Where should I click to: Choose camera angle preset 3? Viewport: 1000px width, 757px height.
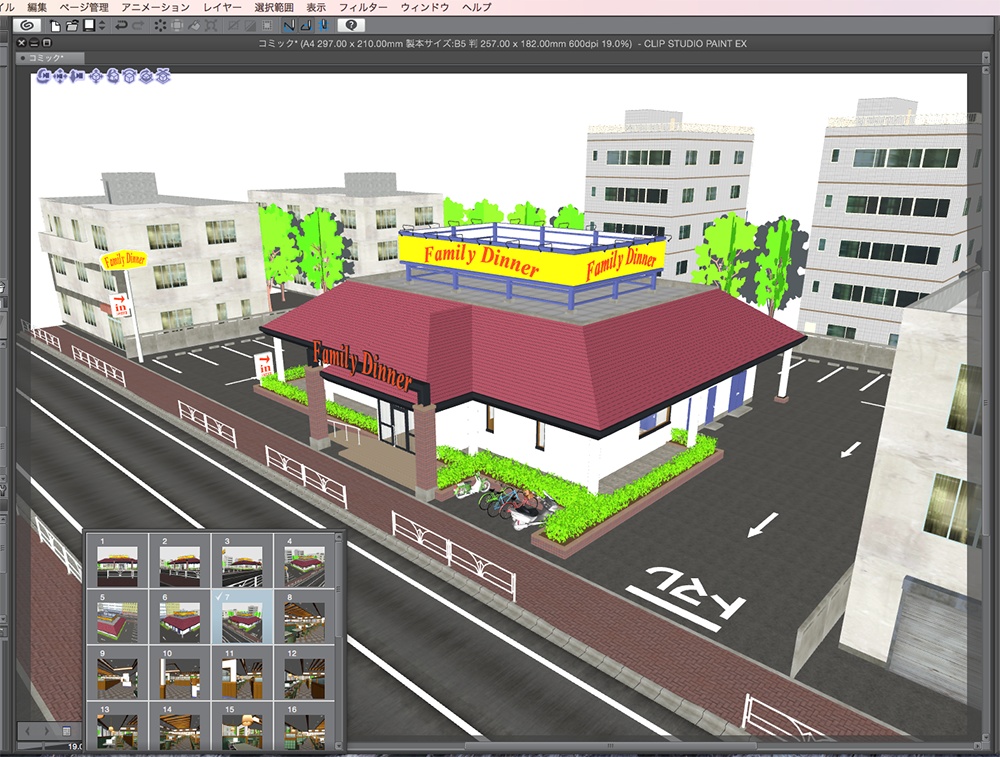pyautogui.click(x=242, y=562)
